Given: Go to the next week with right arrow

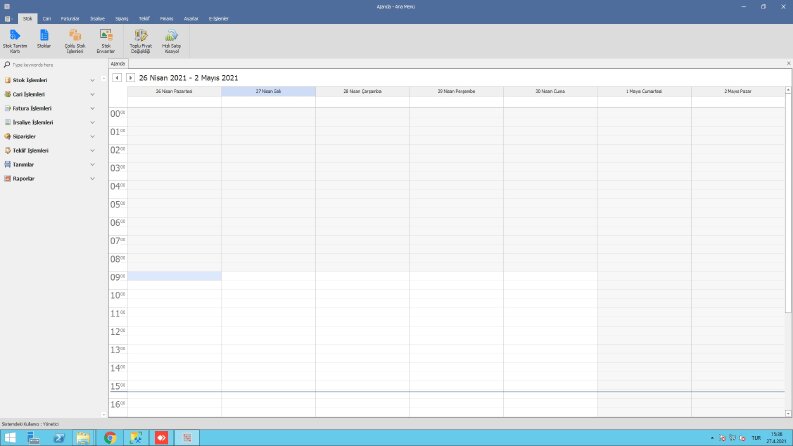Looking at the screenshot, I should tap(130, 77).
